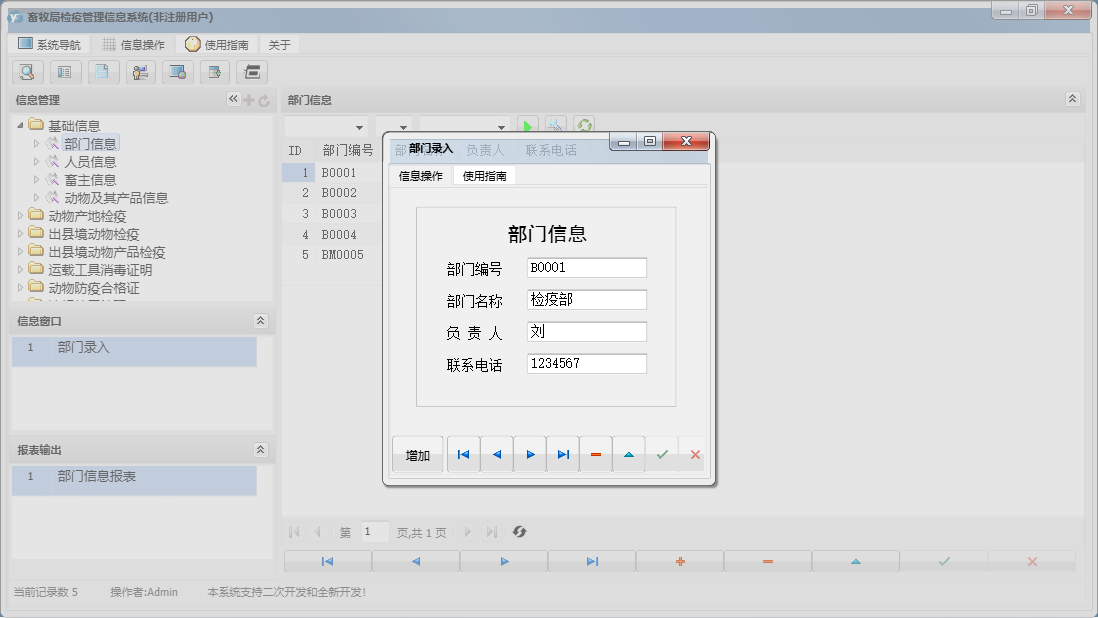Click the 增加 button in the dialog

click(417, 454)
